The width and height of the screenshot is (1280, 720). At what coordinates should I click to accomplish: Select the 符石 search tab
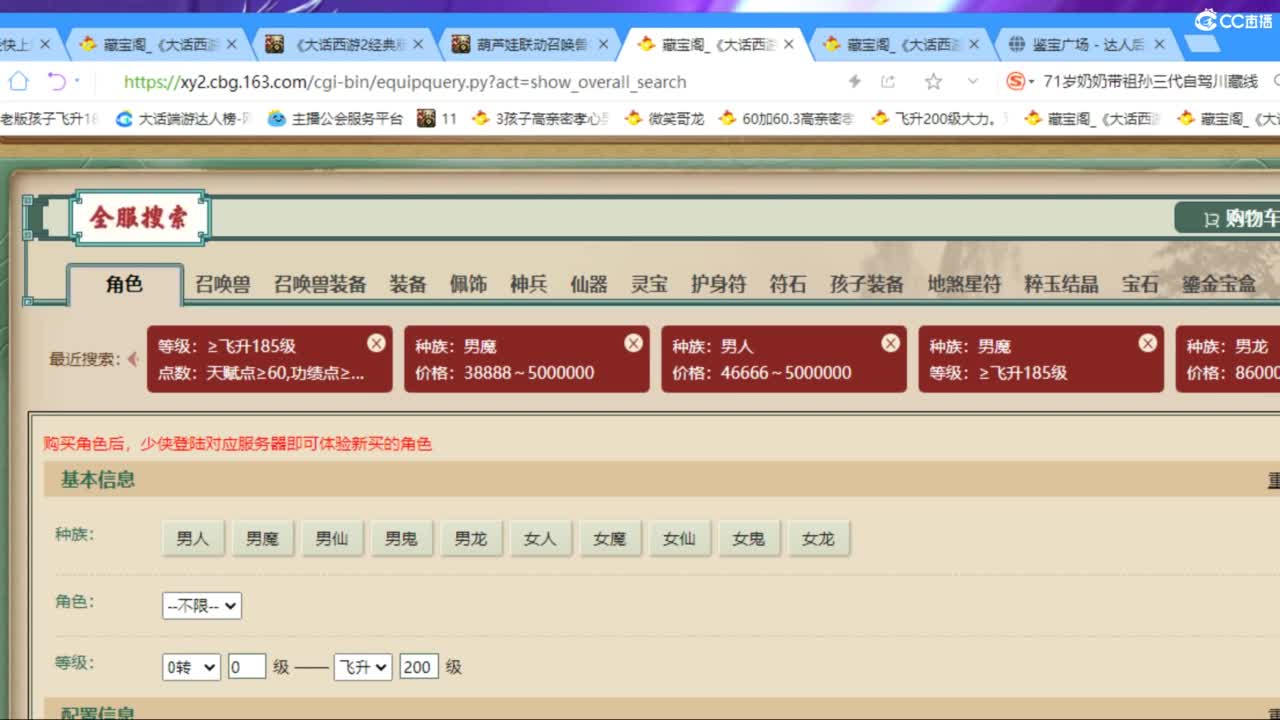click(788, 284)
